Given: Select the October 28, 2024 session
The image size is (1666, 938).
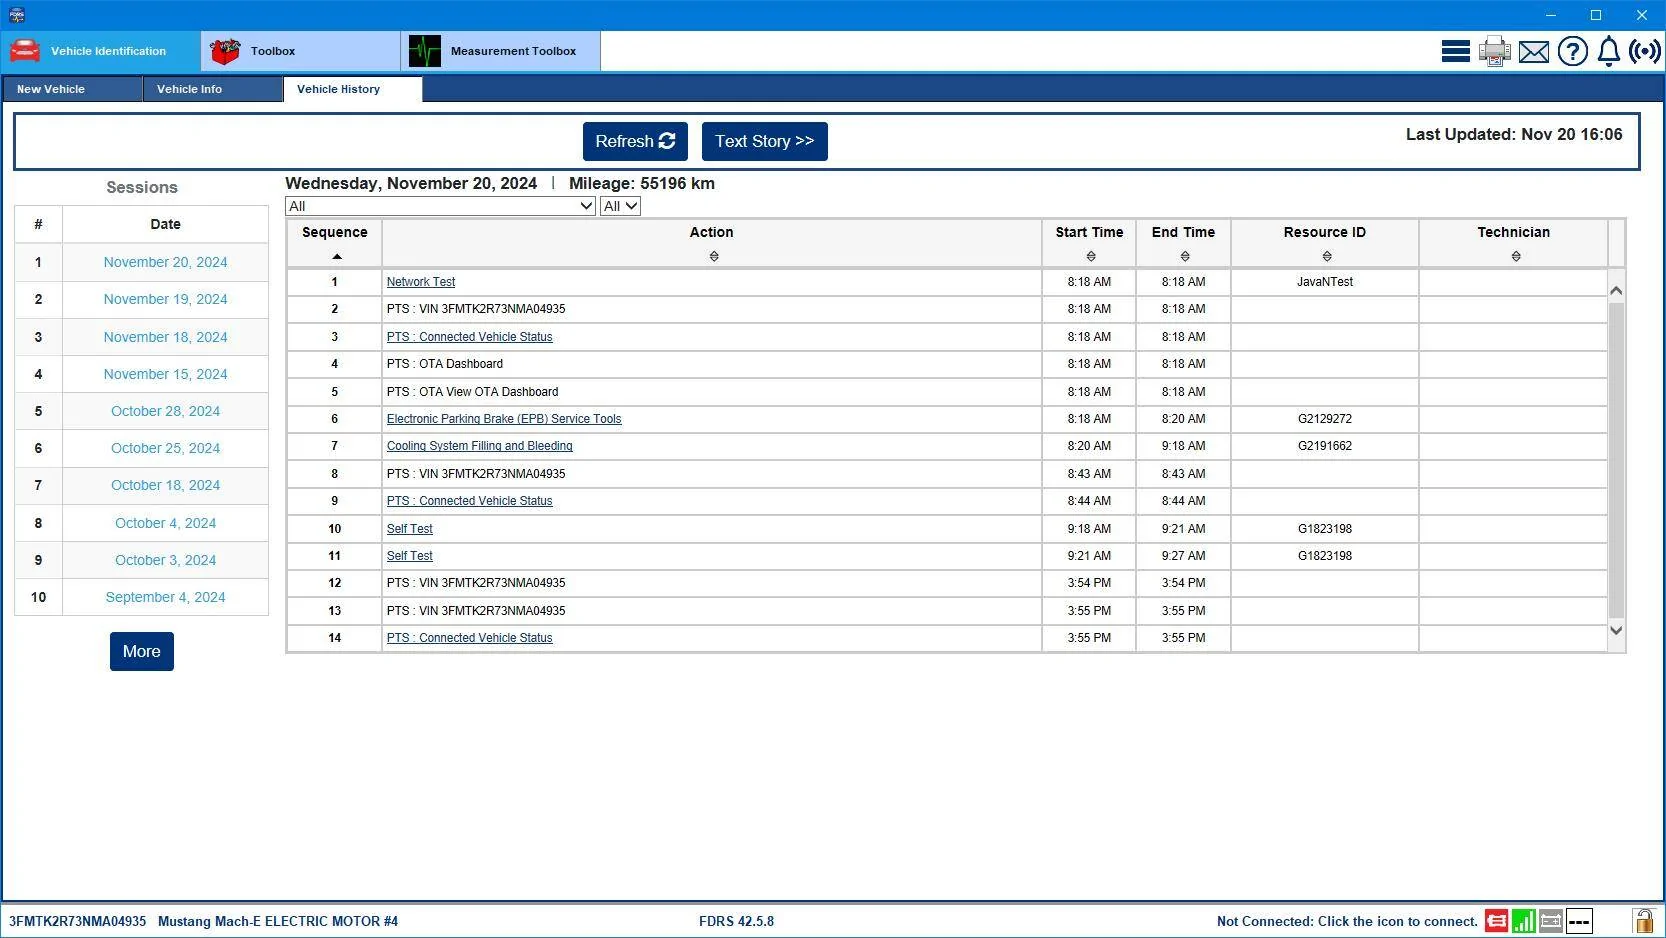Looking at the screenshot, I should (166, 411).
